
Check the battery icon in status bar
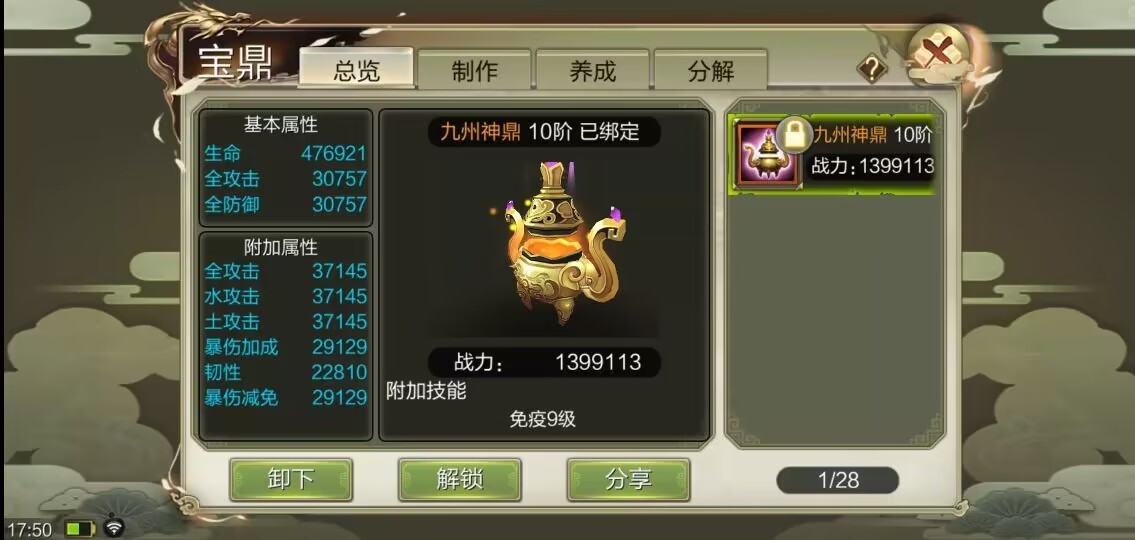pos(80,528)
